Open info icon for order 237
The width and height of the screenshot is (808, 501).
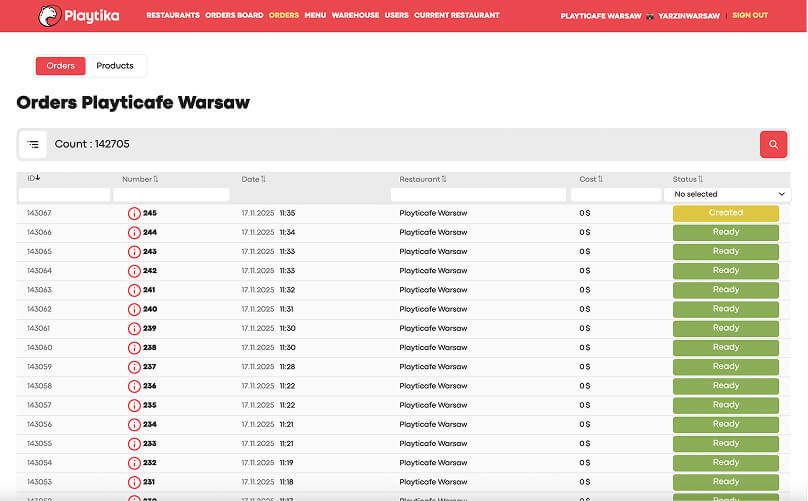click(x=134, y=367)
